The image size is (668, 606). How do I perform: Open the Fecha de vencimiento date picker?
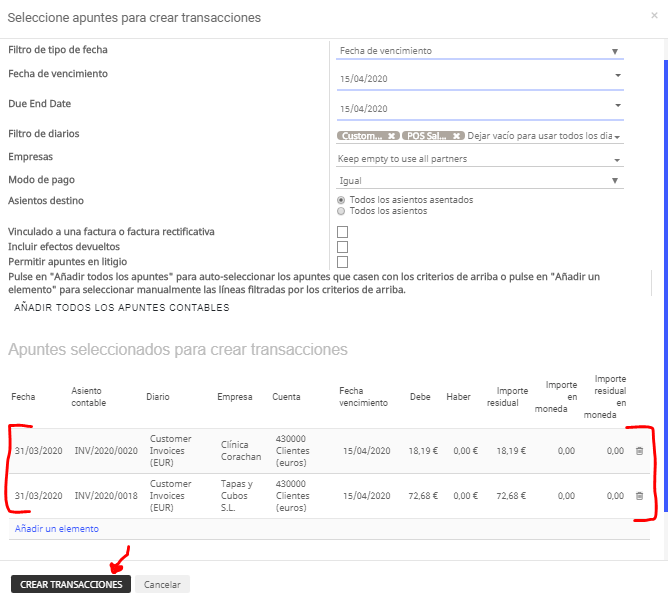(x=618, y=75)
